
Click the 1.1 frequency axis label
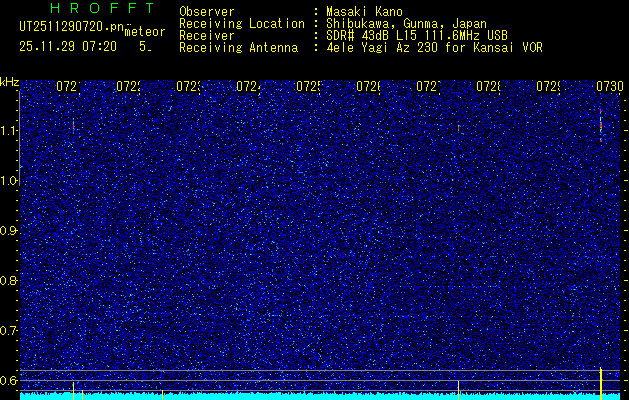point(9,131)
